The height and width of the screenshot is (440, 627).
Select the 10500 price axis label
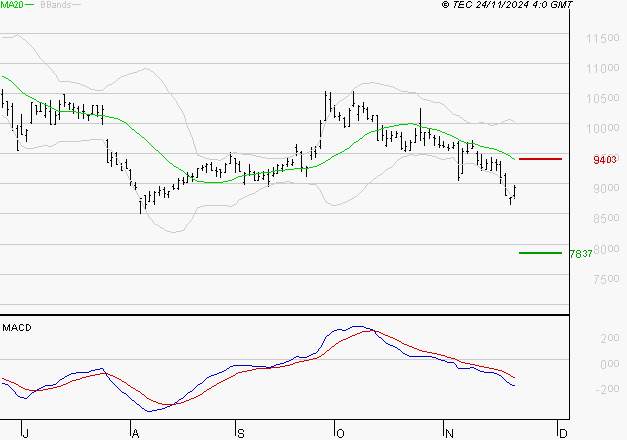[603, 98]
